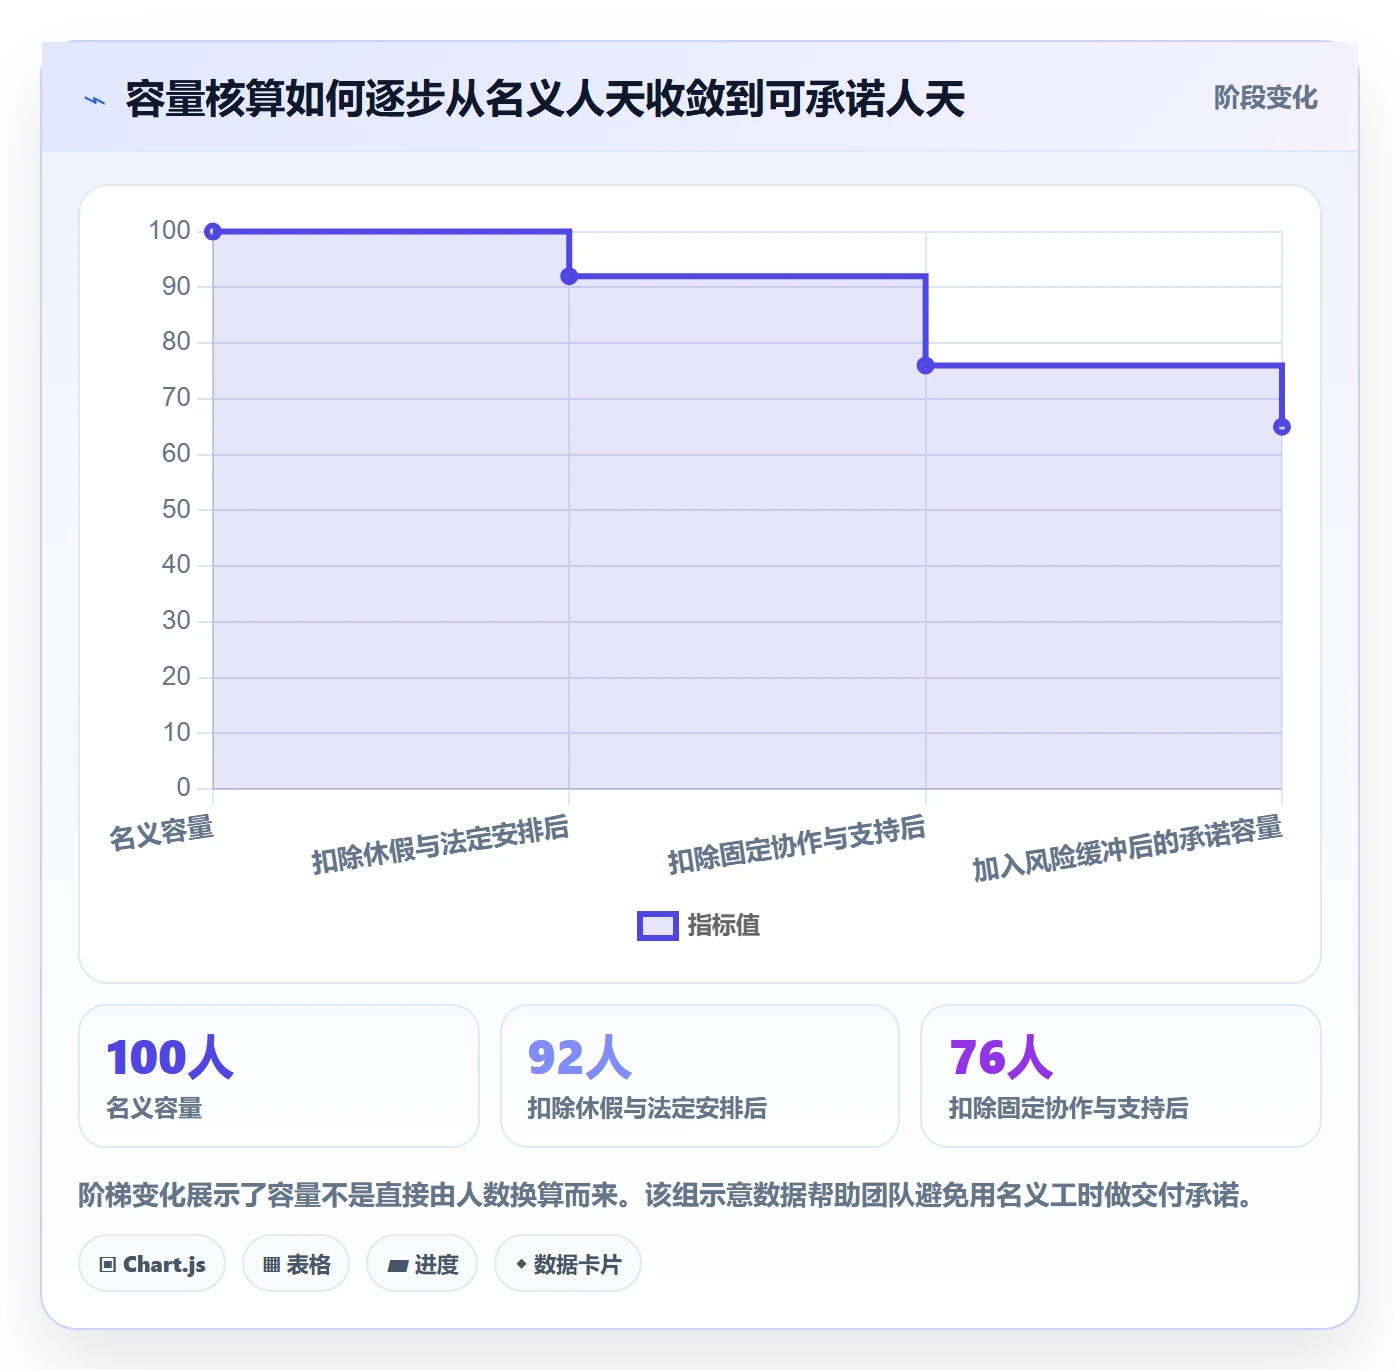
Task: Click the x-axis label 名义容量
Action: click(x=162, y=832)
